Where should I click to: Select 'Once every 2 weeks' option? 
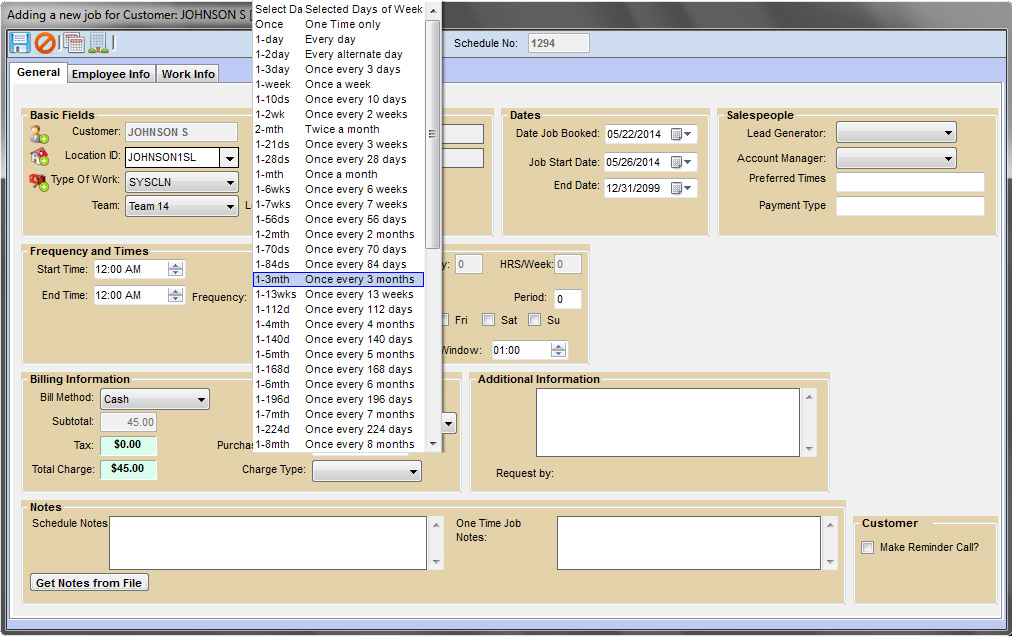tap(339, 114)
